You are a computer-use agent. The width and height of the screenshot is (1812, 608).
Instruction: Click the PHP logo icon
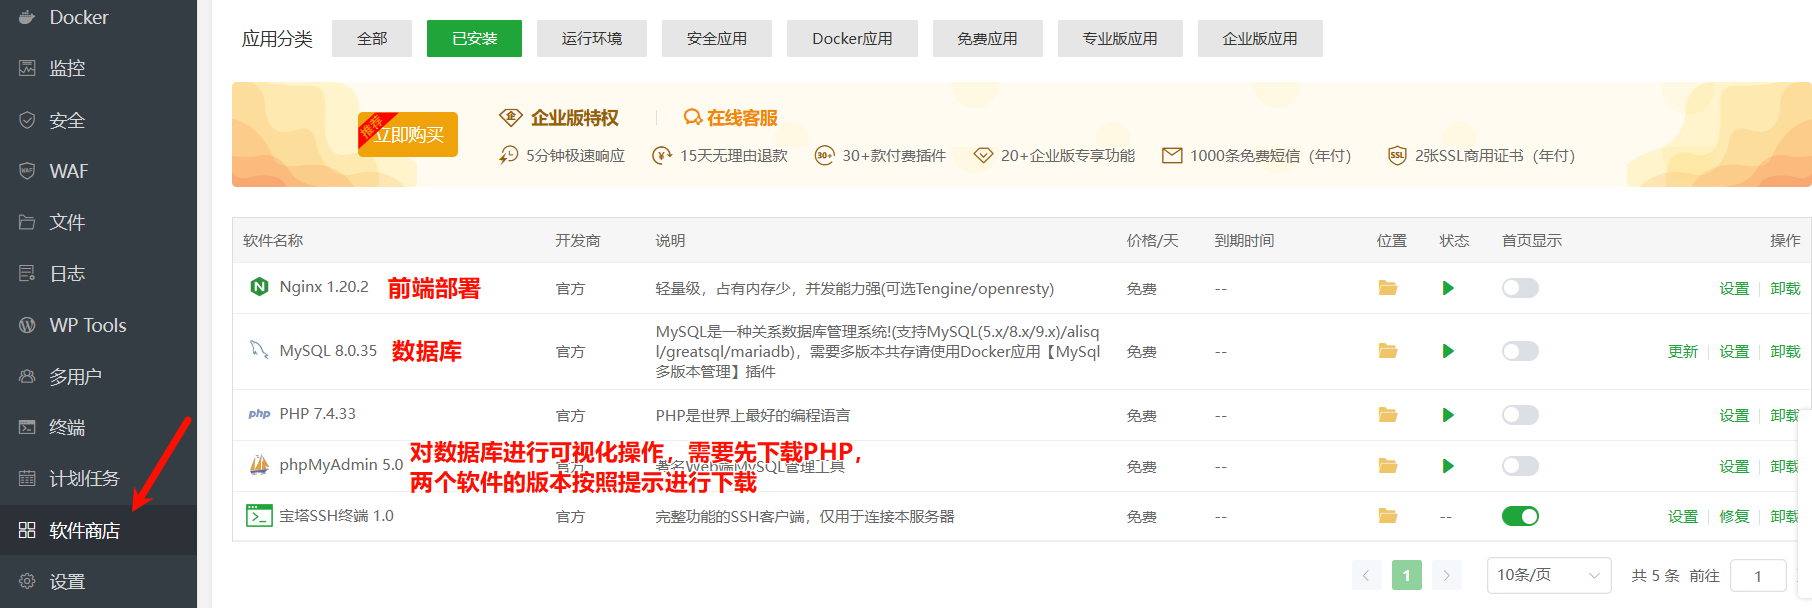[259, 414]
